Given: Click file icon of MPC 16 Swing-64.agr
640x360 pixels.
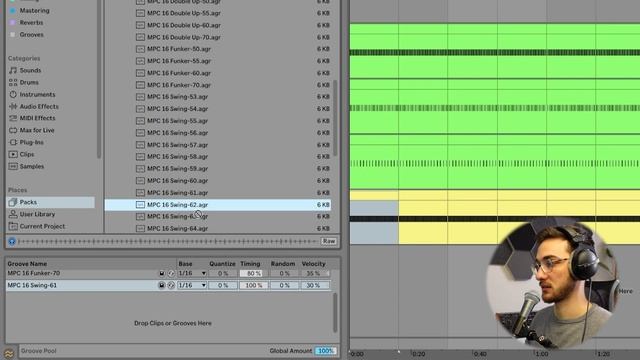Looking at the screenshot, I should pos(140,229).
